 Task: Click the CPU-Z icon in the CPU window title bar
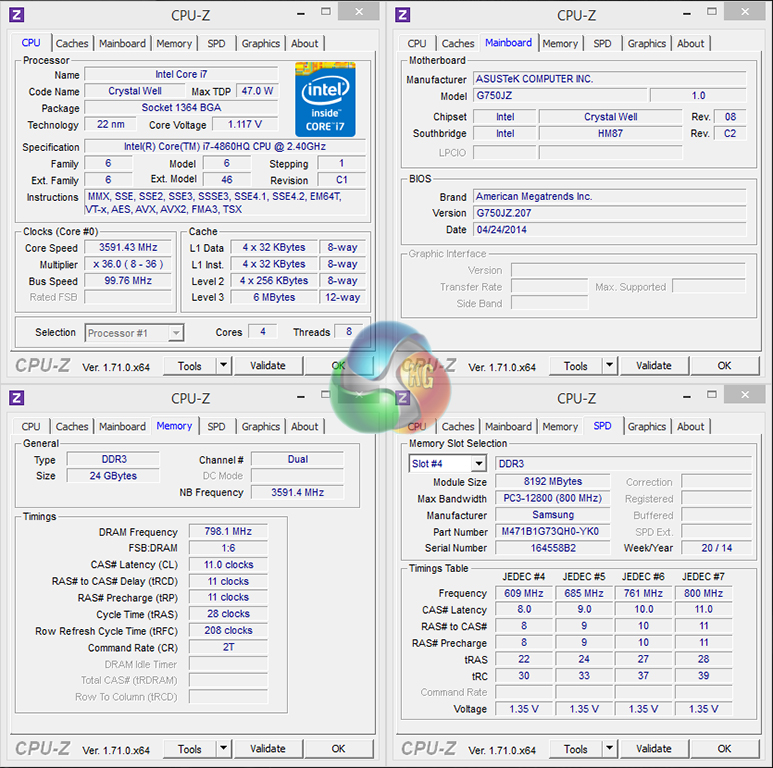click(17, 14)
